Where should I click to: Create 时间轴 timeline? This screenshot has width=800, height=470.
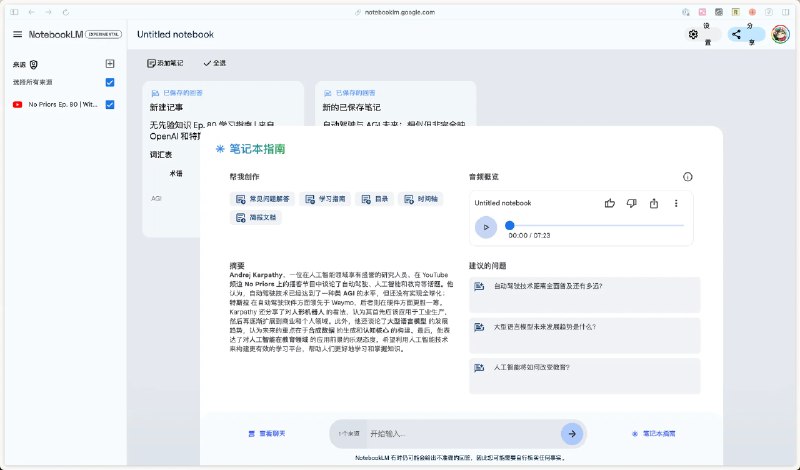(x=421, y=199)
